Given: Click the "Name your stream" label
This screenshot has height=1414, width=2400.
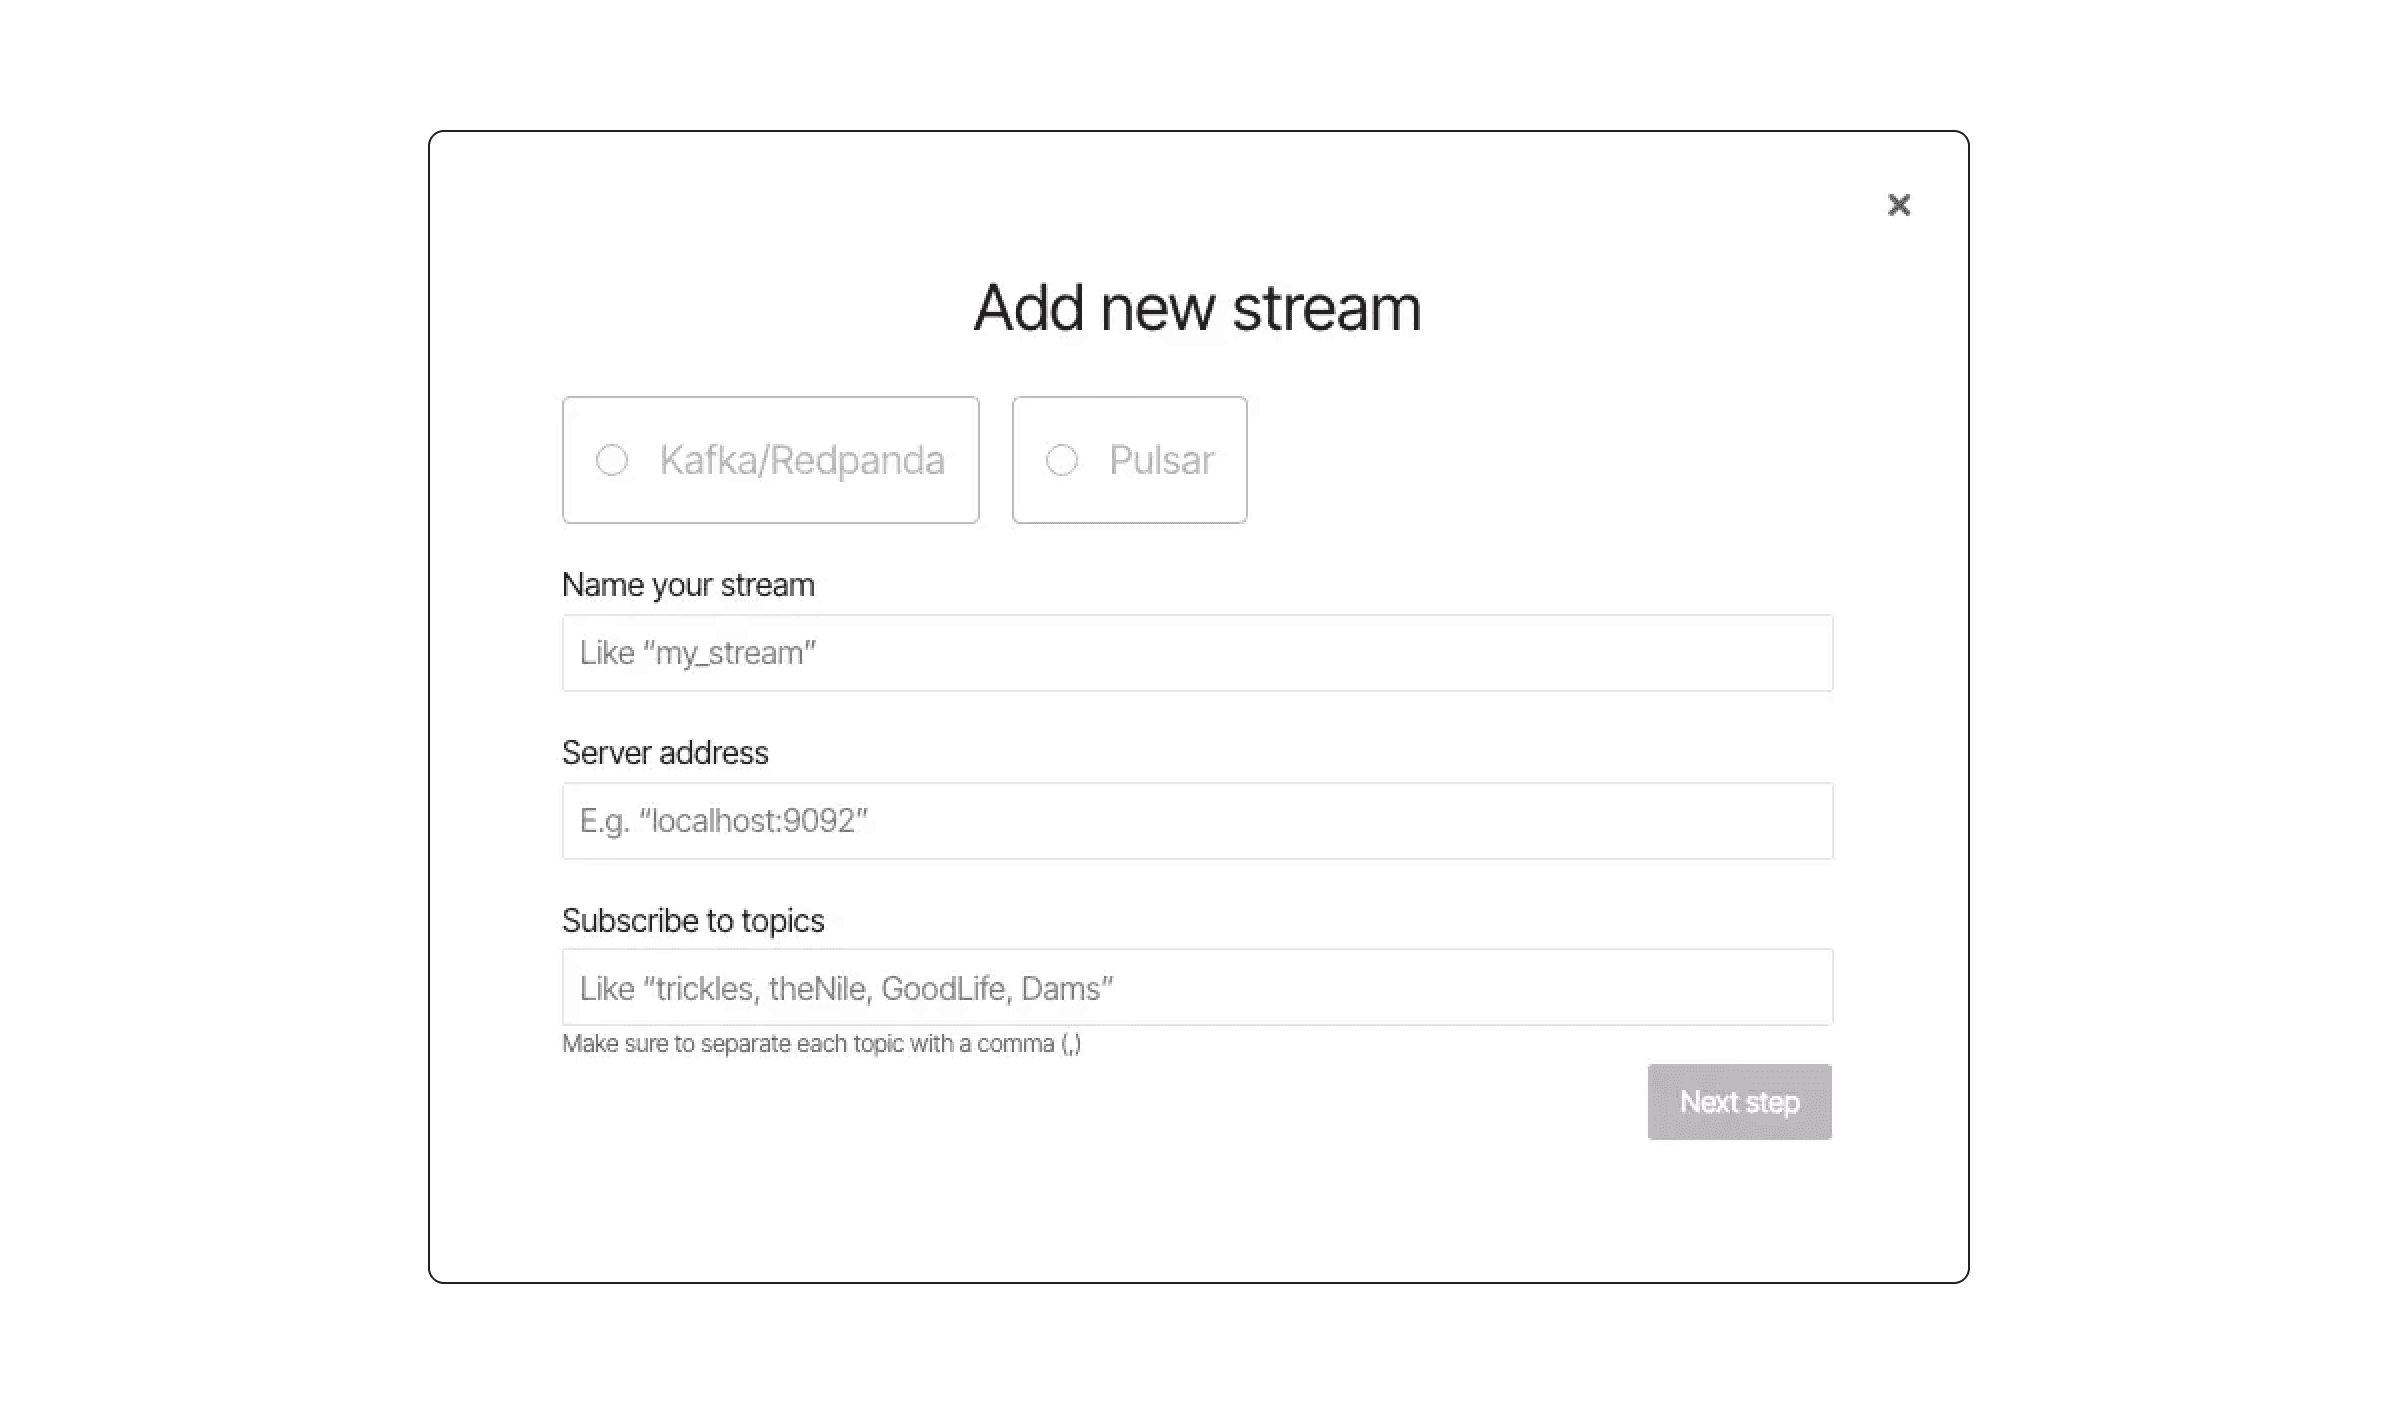Looking at the screenshot, I should coord(688,585).
